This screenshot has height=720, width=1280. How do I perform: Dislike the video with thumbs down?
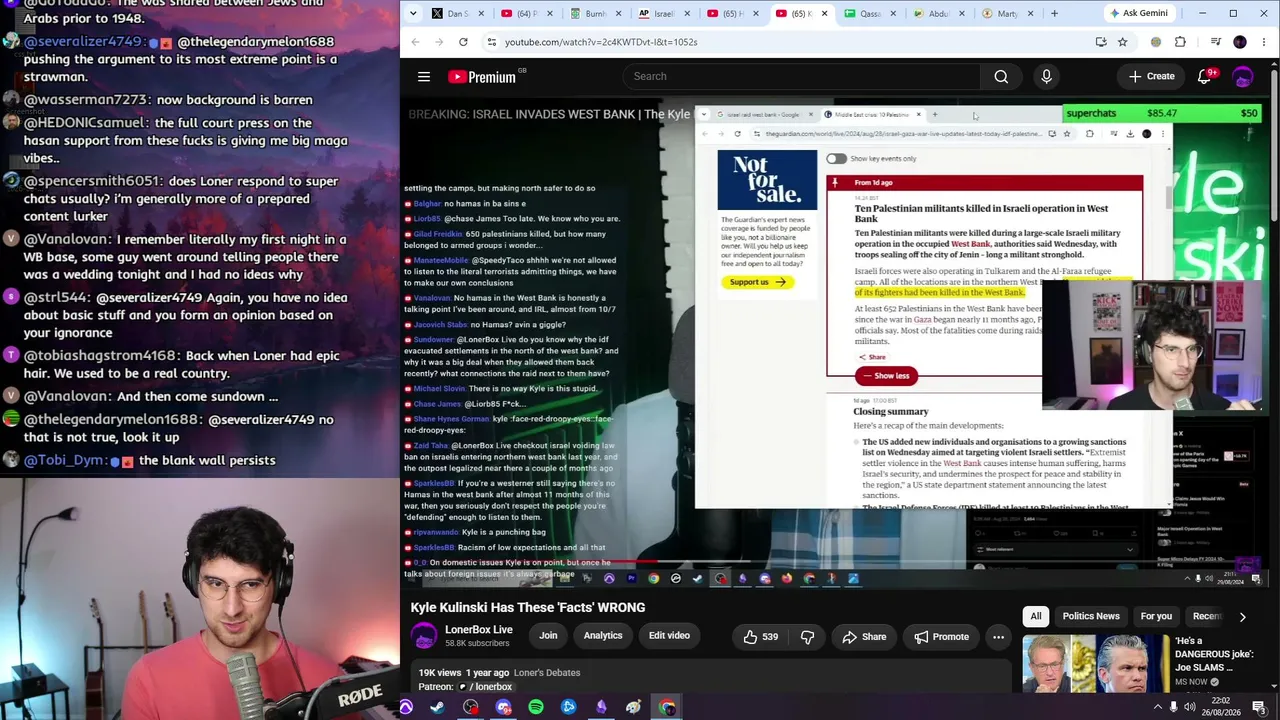(x=807, y=637)
